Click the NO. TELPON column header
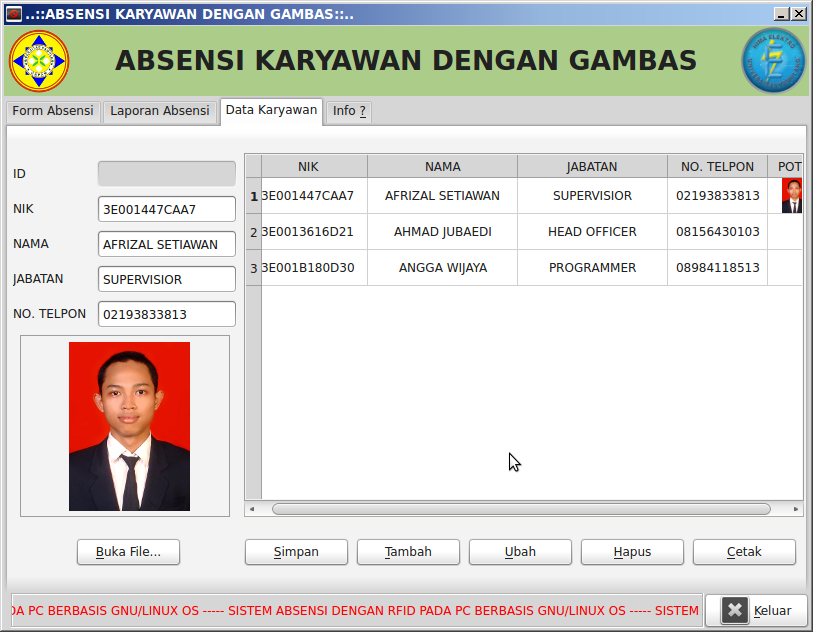The width and height of the screenshot is (813, 632). pyautogui.click(x=717, y=166)
